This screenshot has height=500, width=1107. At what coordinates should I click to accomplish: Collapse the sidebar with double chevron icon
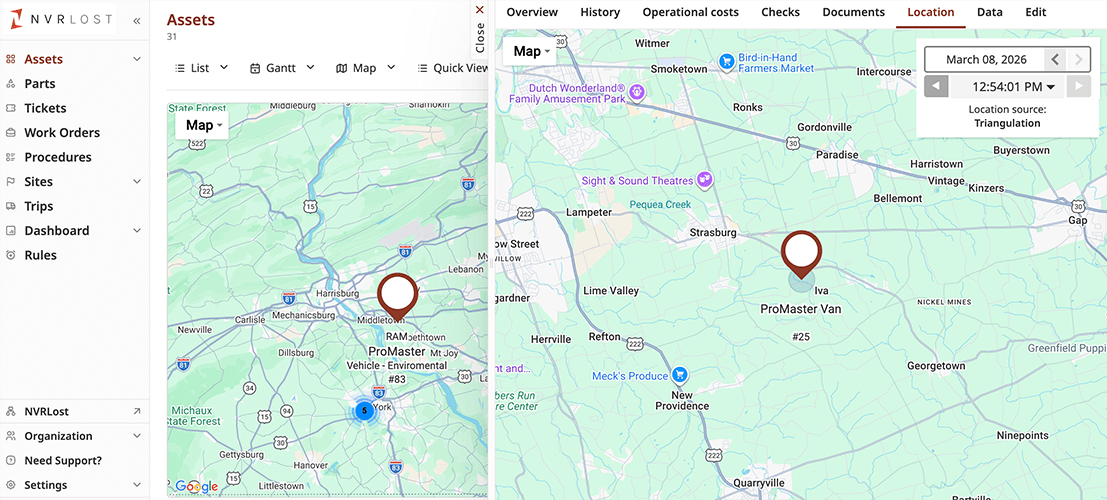137,20
